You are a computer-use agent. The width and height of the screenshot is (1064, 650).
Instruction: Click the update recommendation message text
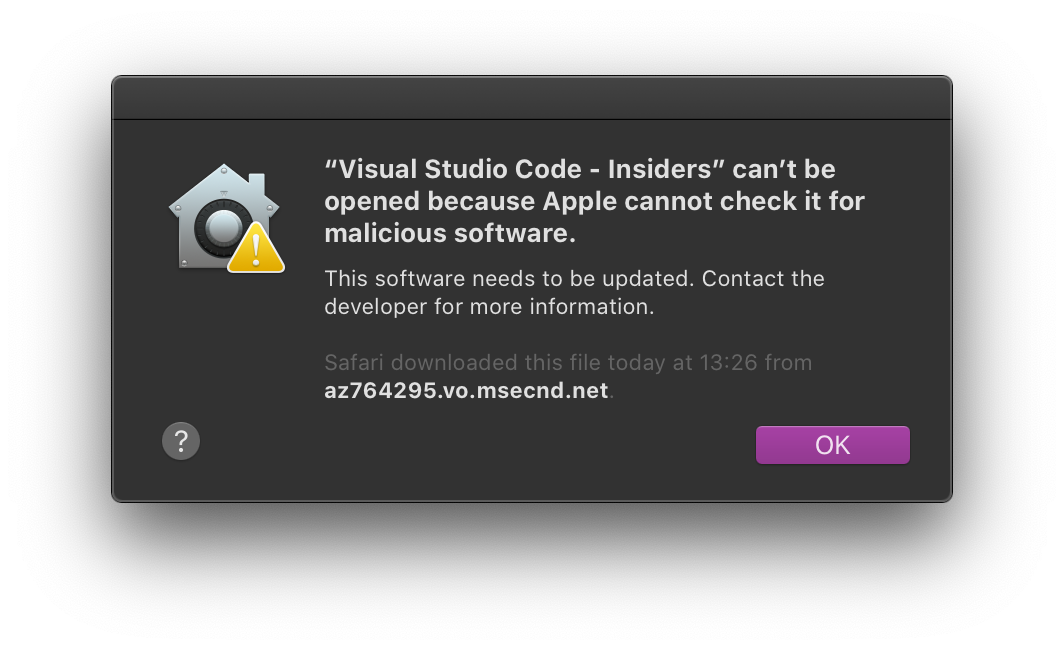click(574, 292)
